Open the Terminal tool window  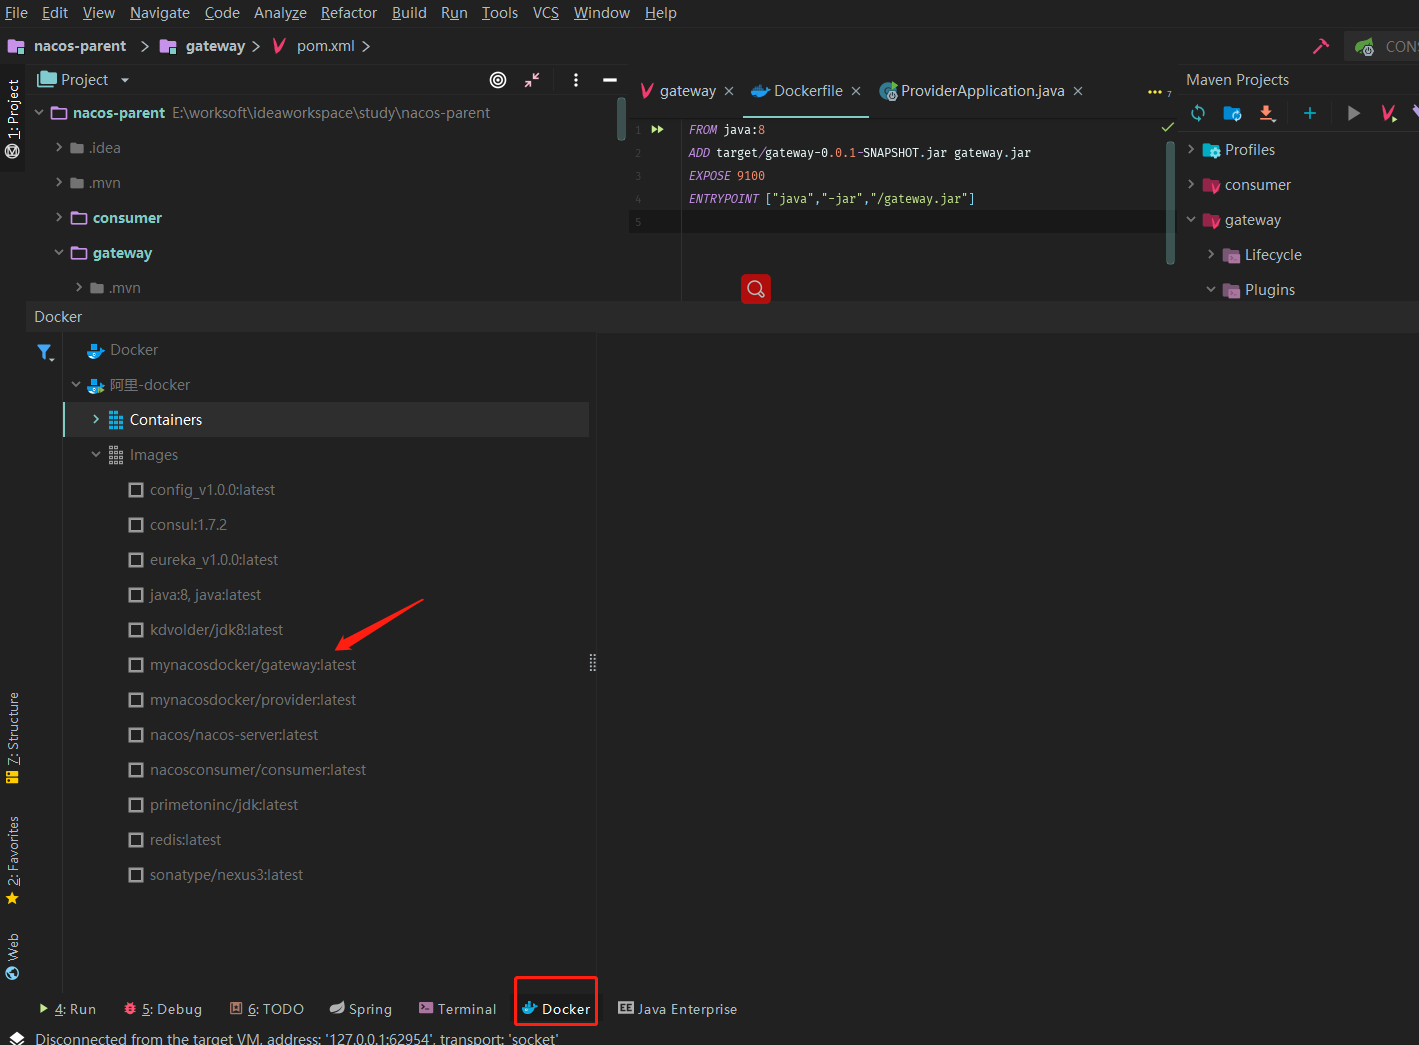tap(457, 1009)
